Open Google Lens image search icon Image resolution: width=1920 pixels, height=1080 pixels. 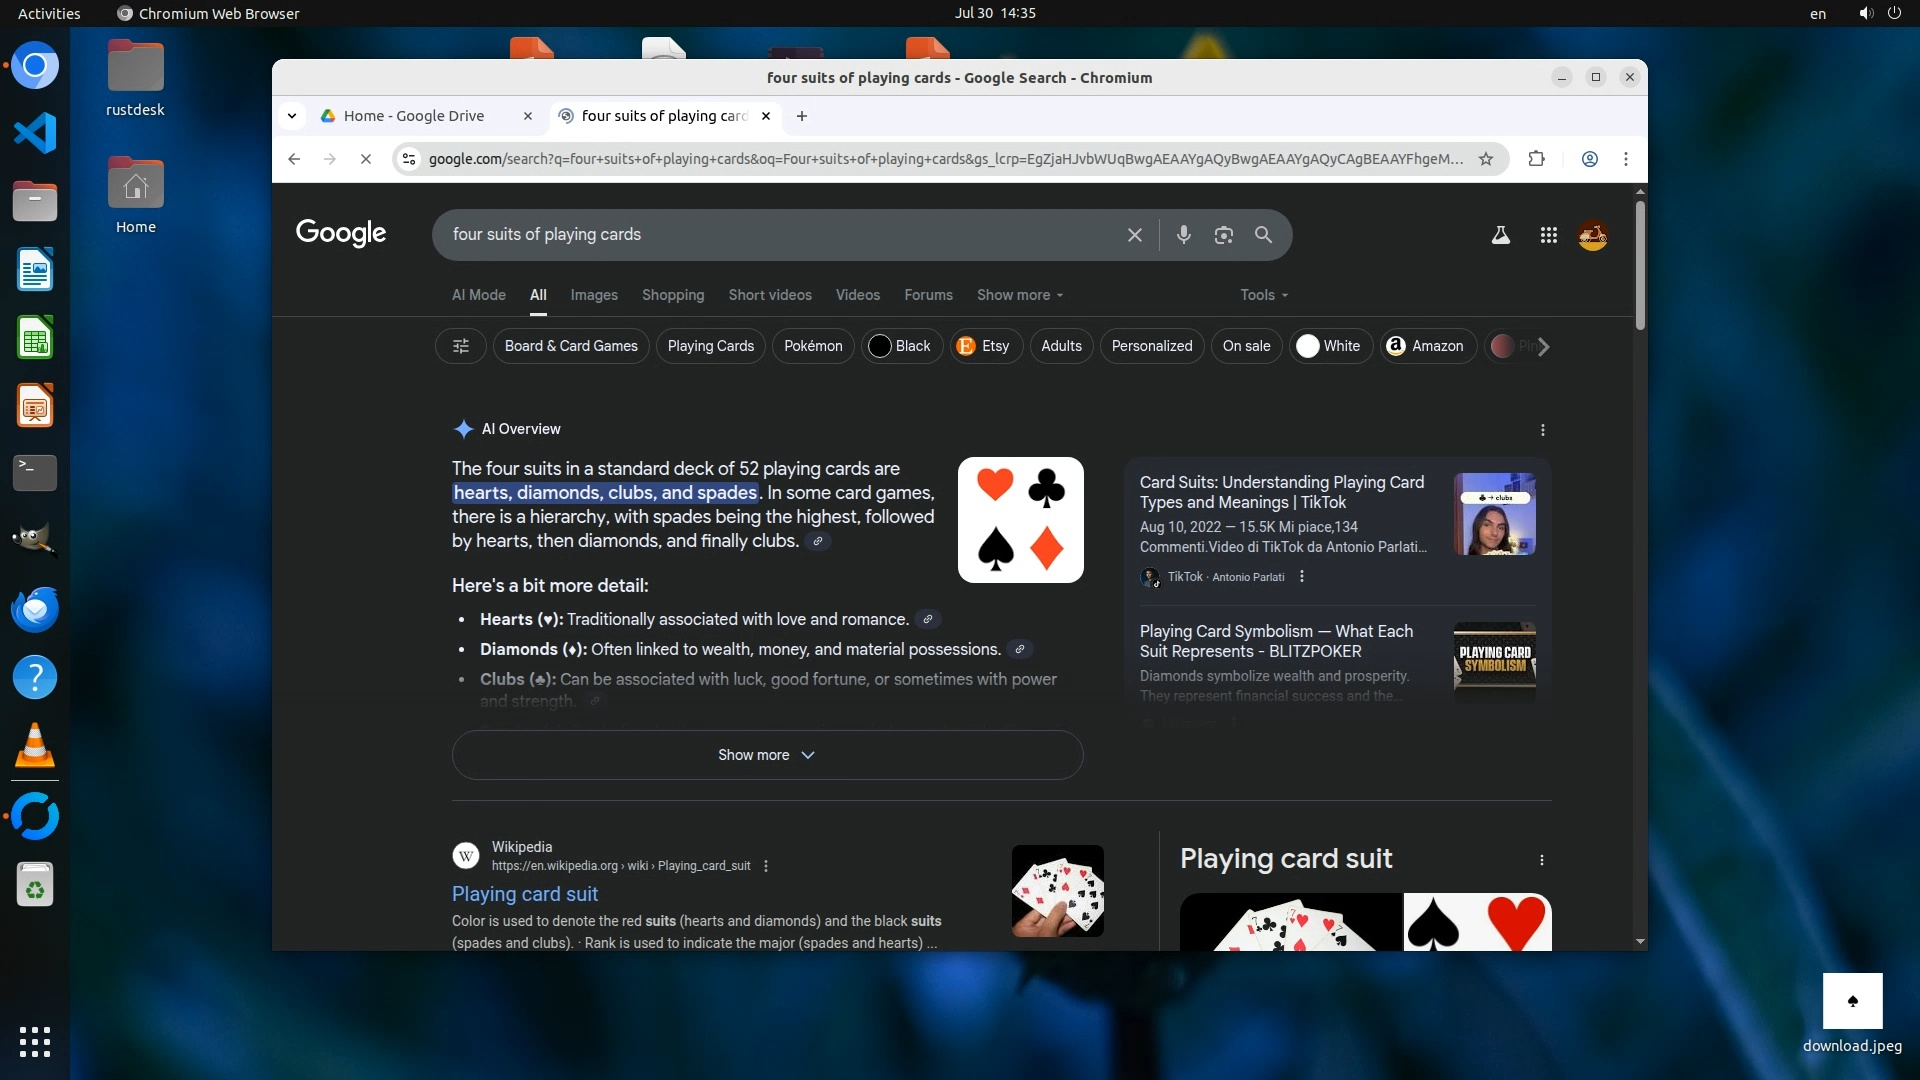pyautogui.click(x=1223, y=235)
